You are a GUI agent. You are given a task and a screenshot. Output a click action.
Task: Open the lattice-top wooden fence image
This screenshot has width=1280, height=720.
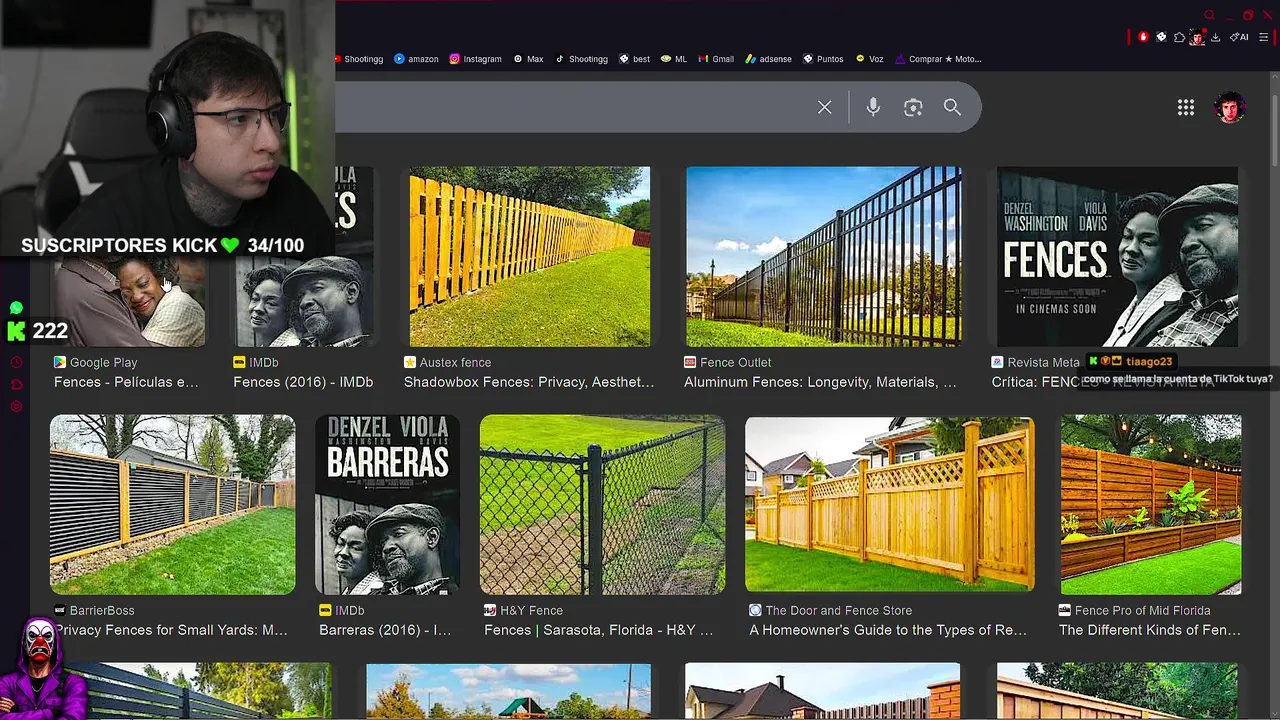click(889, 505)
